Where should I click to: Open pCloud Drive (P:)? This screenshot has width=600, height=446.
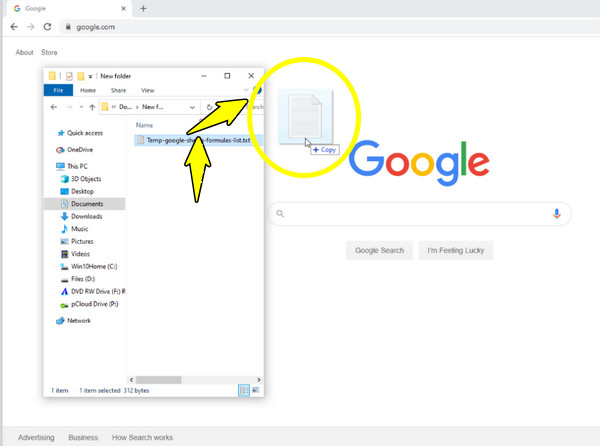[x=94, y=304]
